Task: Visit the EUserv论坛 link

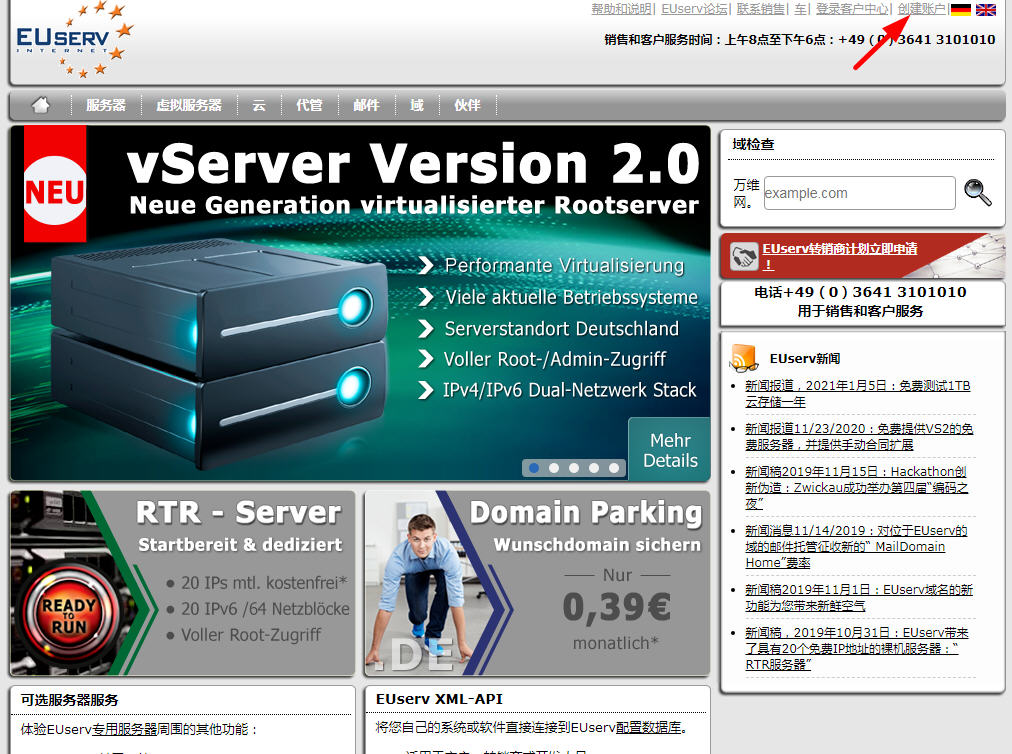Action: tap(694, 9)
